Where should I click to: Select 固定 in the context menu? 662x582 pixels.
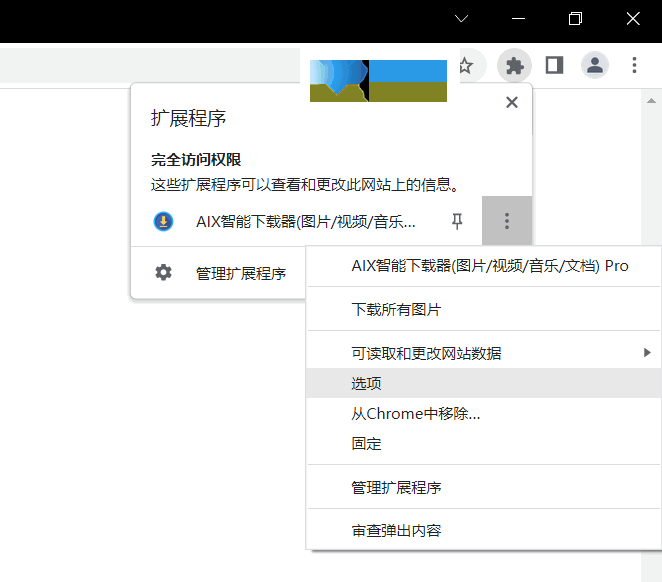483,444
